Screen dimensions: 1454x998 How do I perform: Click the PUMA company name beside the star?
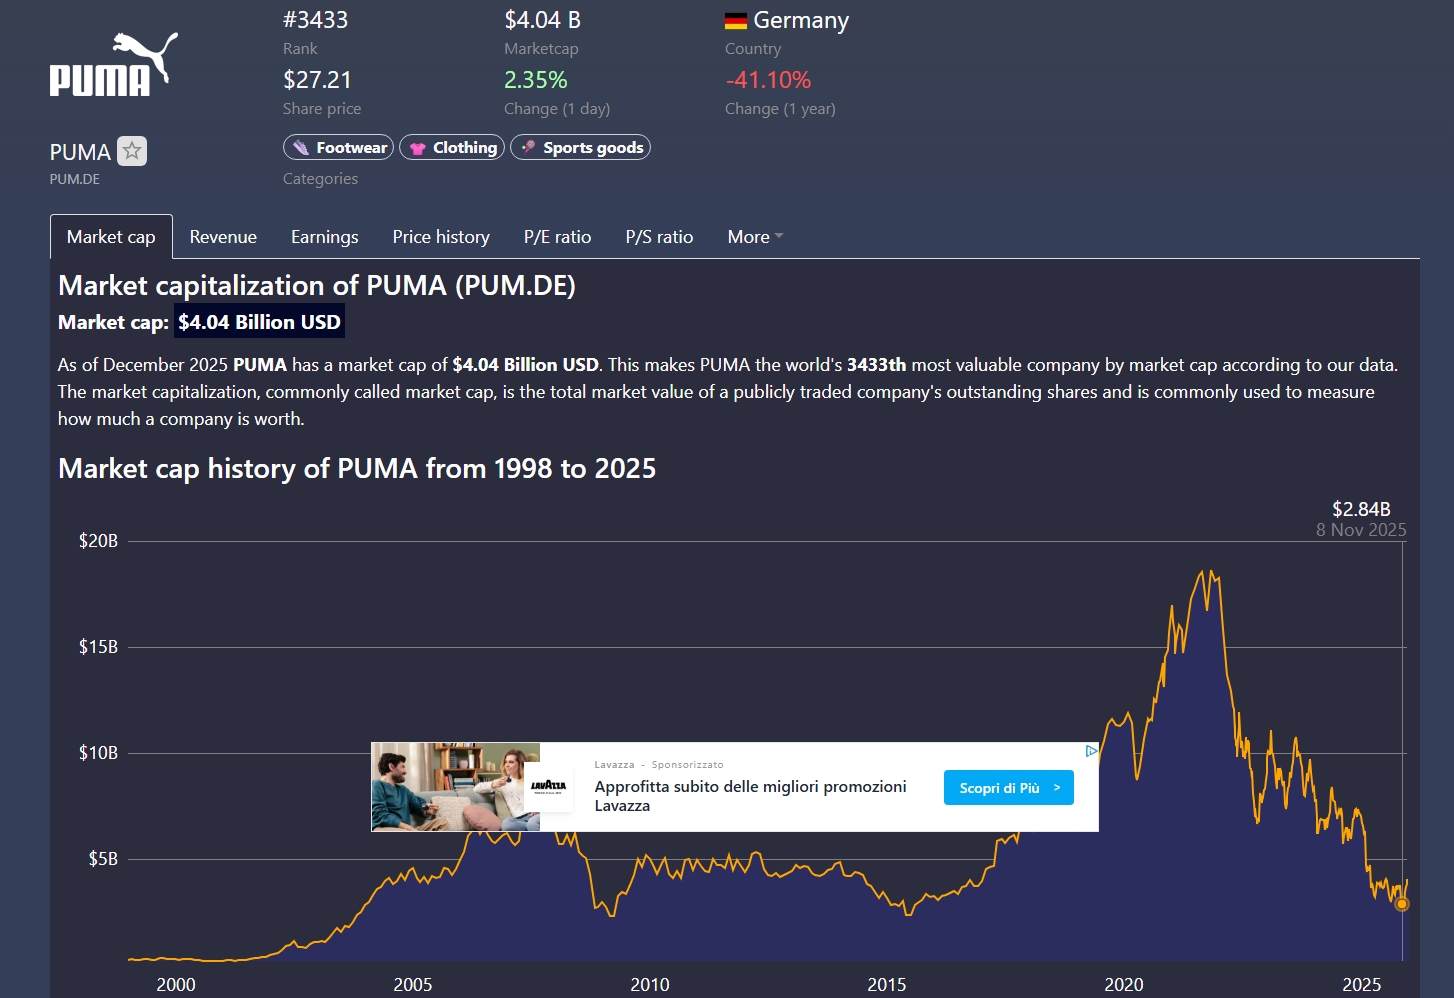[x=80, y=152]
